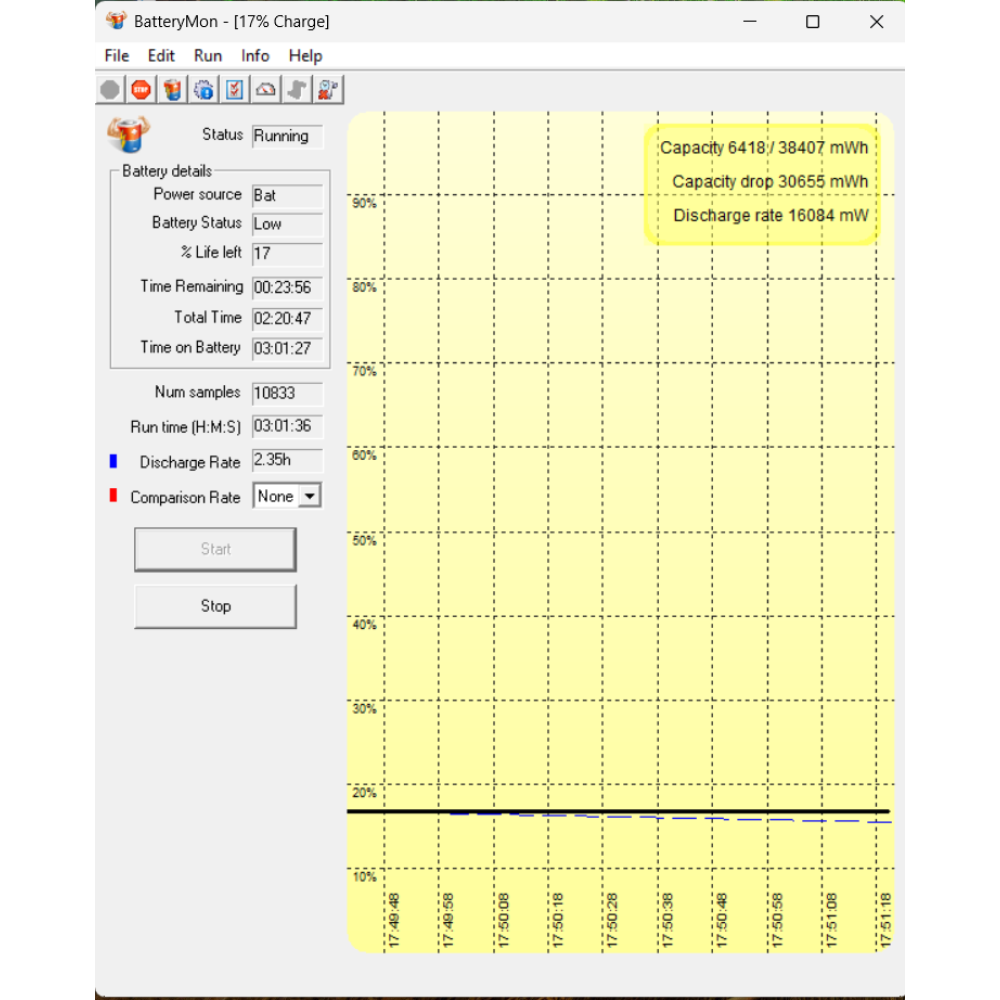Screen dimensions: 1000x1000
Task: Open the File menu
Action: pyautogui.click(x=117, y=56)
